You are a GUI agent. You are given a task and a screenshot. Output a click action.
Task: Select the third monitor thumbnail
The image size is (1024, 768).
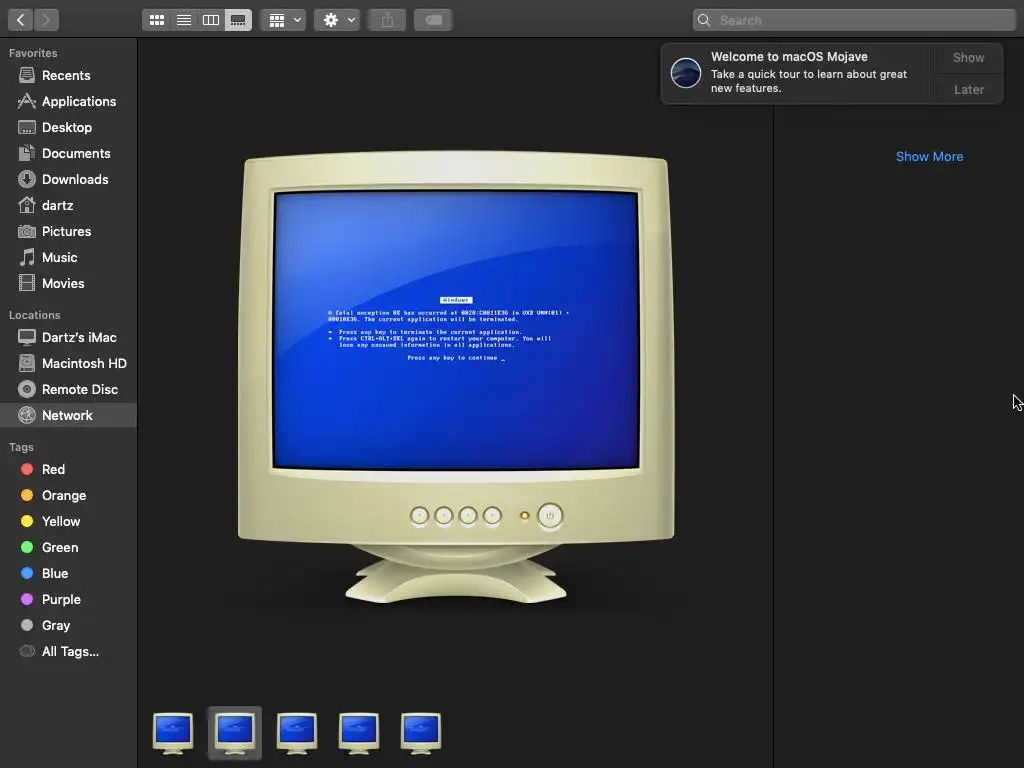coord(297,733)
